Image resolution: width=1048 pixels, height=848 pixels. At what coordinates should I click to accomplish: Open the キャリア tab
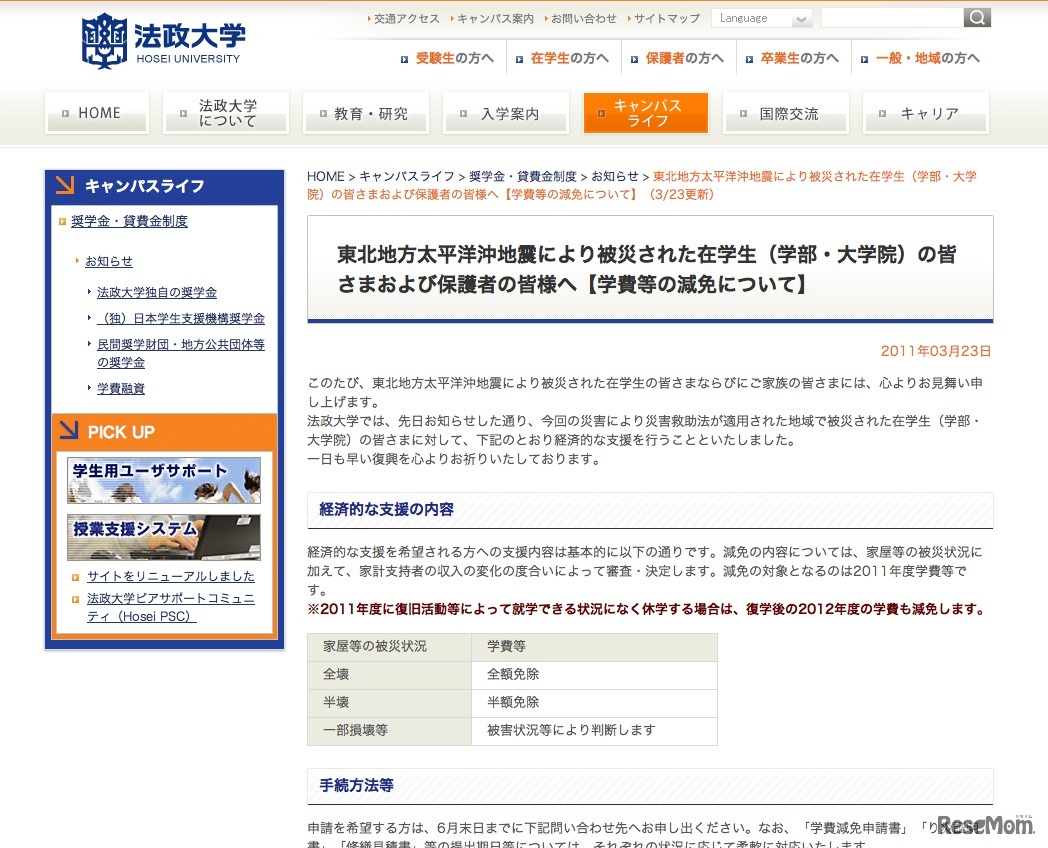(926, 113)
